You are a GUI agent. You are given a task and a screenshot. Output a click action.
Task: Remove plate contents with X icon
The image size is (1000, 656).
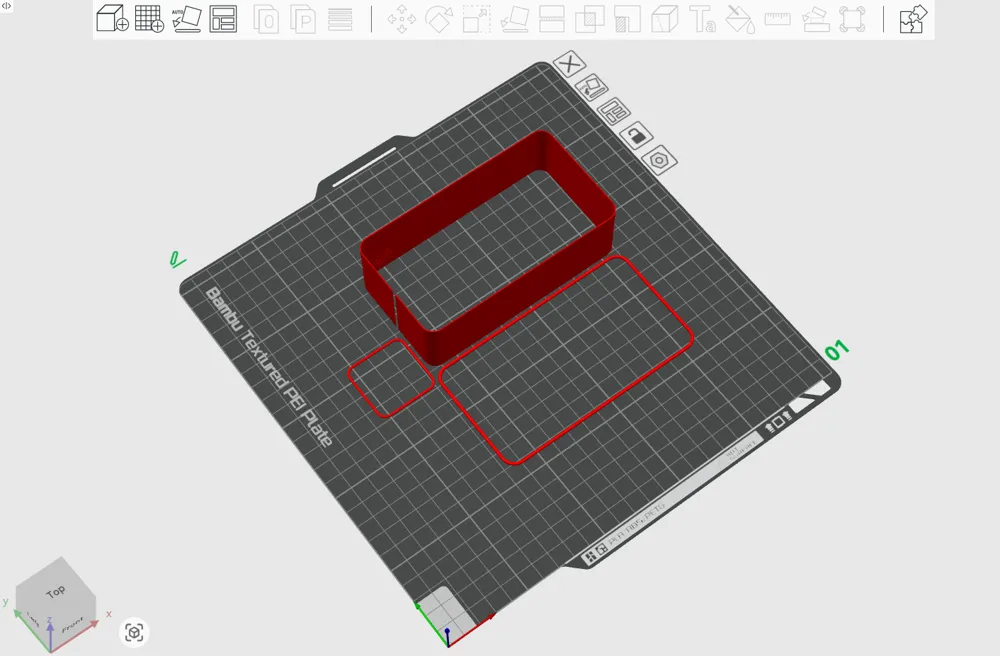570,64
